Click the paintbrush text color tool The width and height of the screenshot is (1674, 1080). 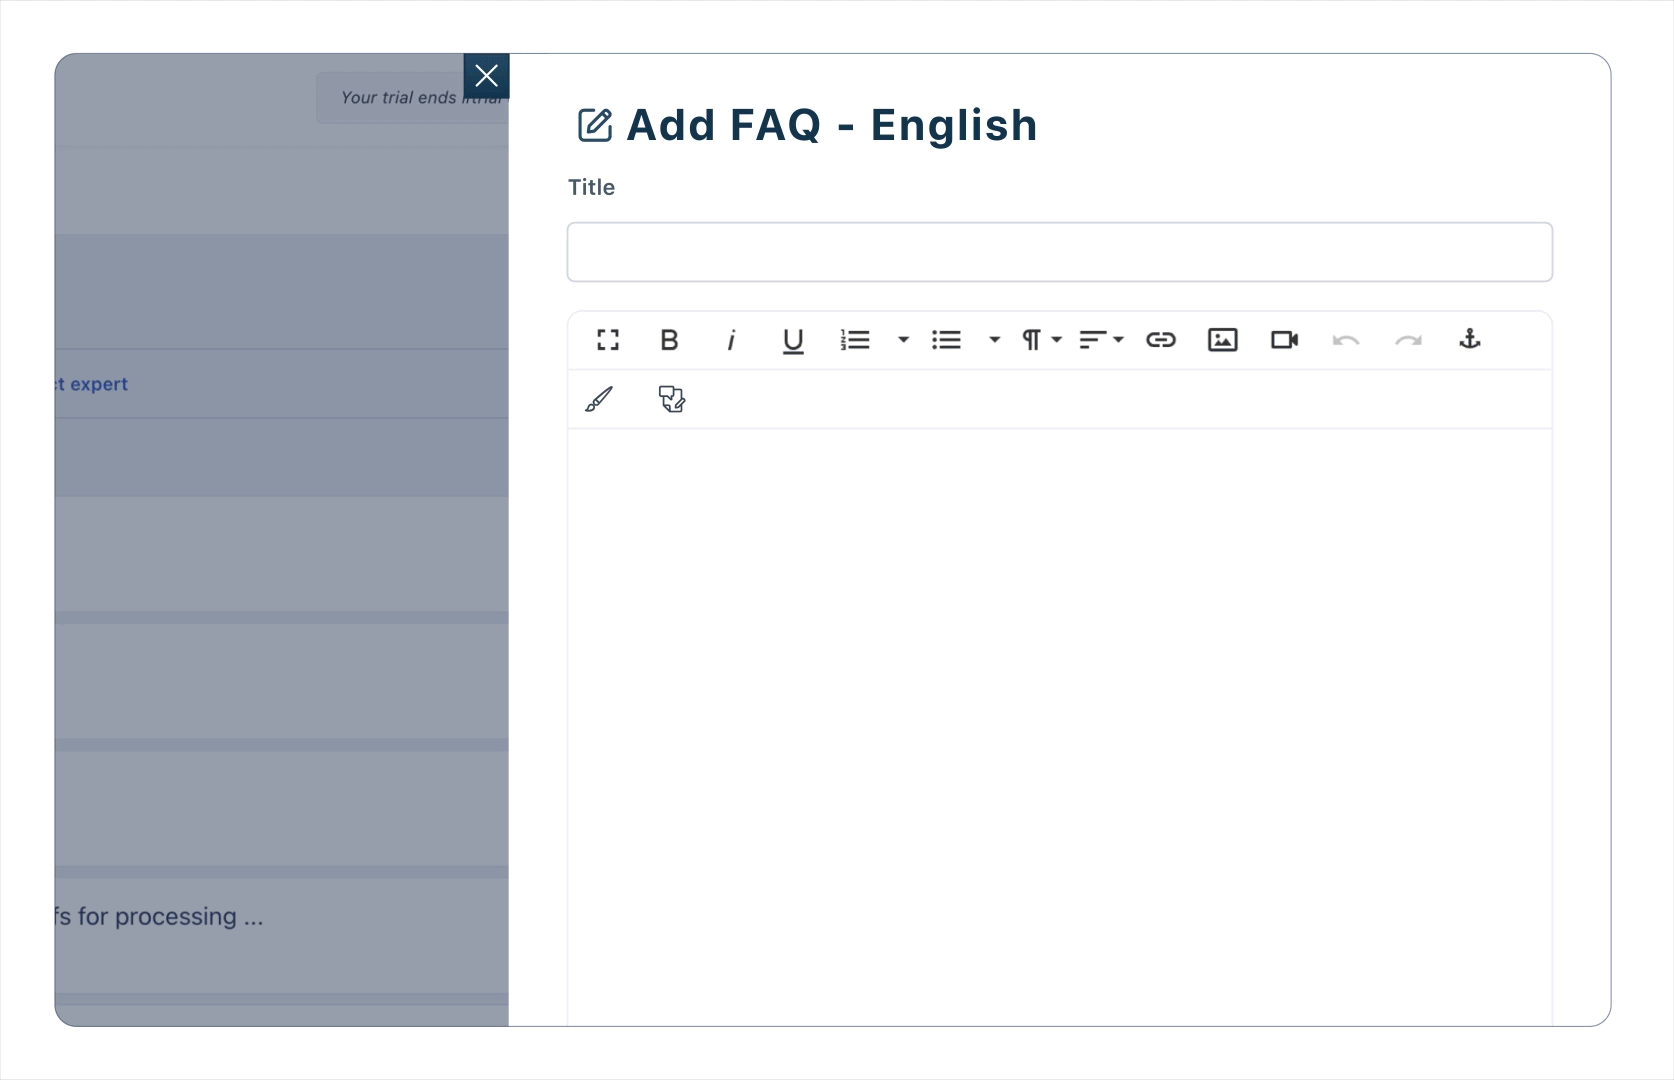(599, 400)
